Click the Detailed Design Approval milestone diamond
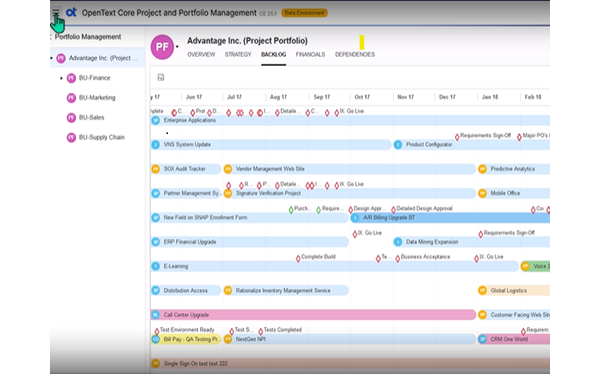Screen dimensions: 600x374 click(393, 210)
